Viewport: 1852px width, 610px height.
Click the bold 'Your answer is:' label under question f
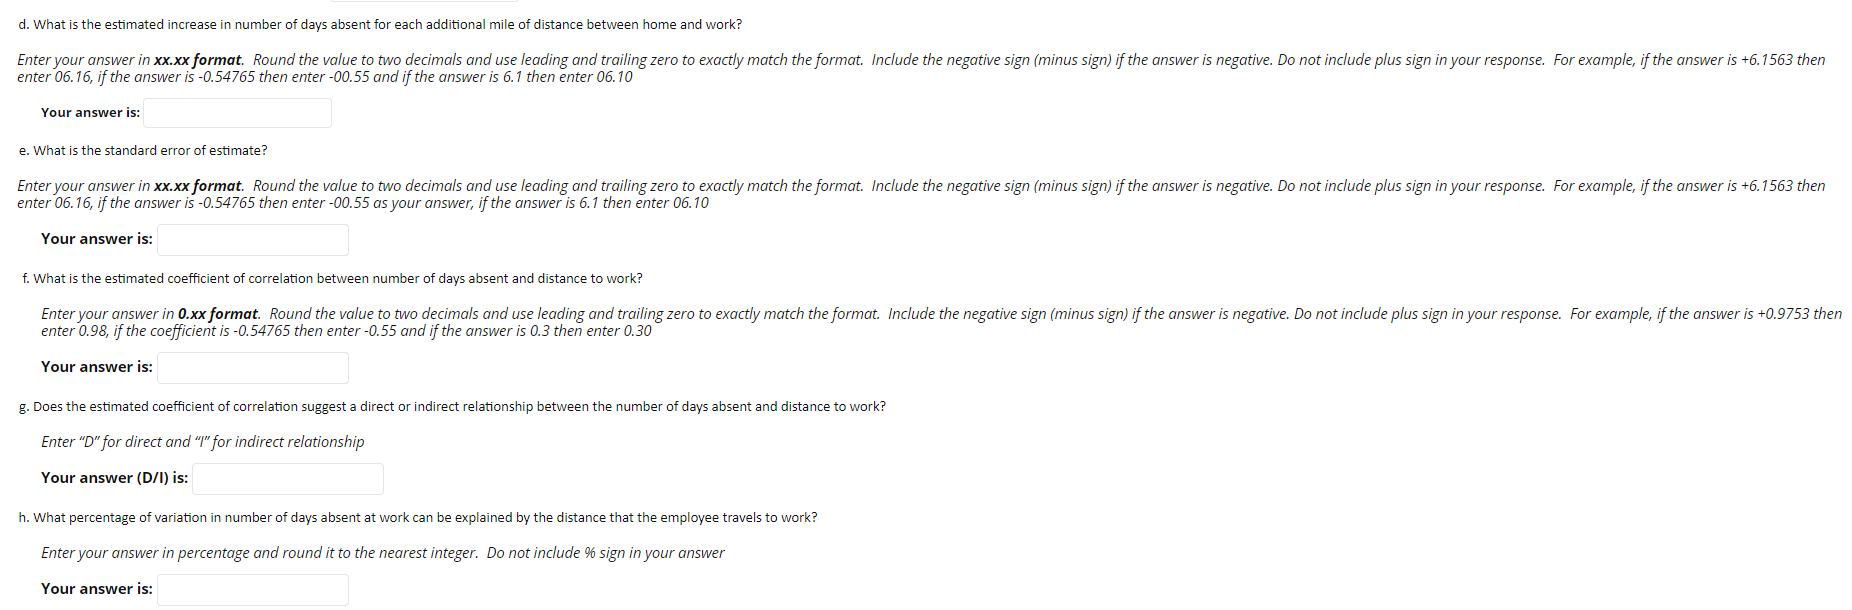95,367
